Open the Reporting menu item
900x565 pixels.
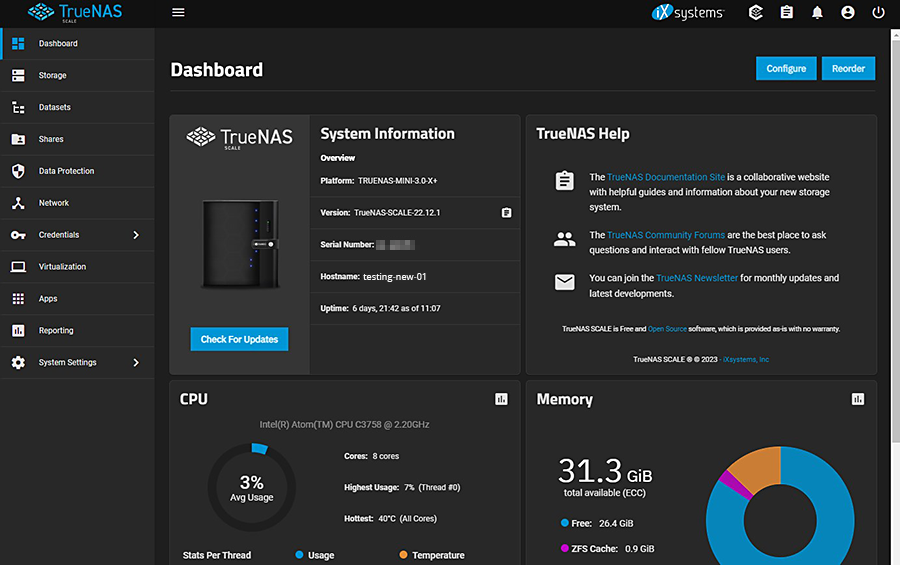(x=77, y=331)
